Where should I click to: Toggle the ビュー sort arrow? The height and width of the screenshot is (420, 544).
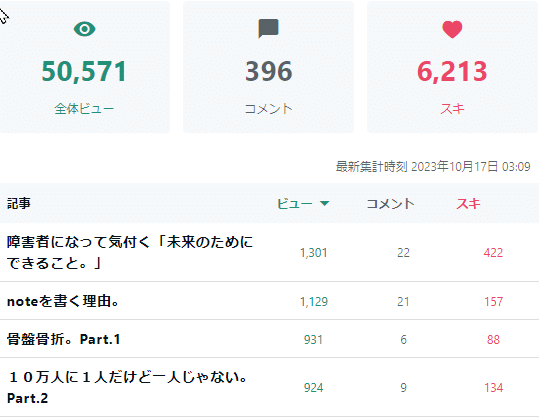(x=324, y=203)
